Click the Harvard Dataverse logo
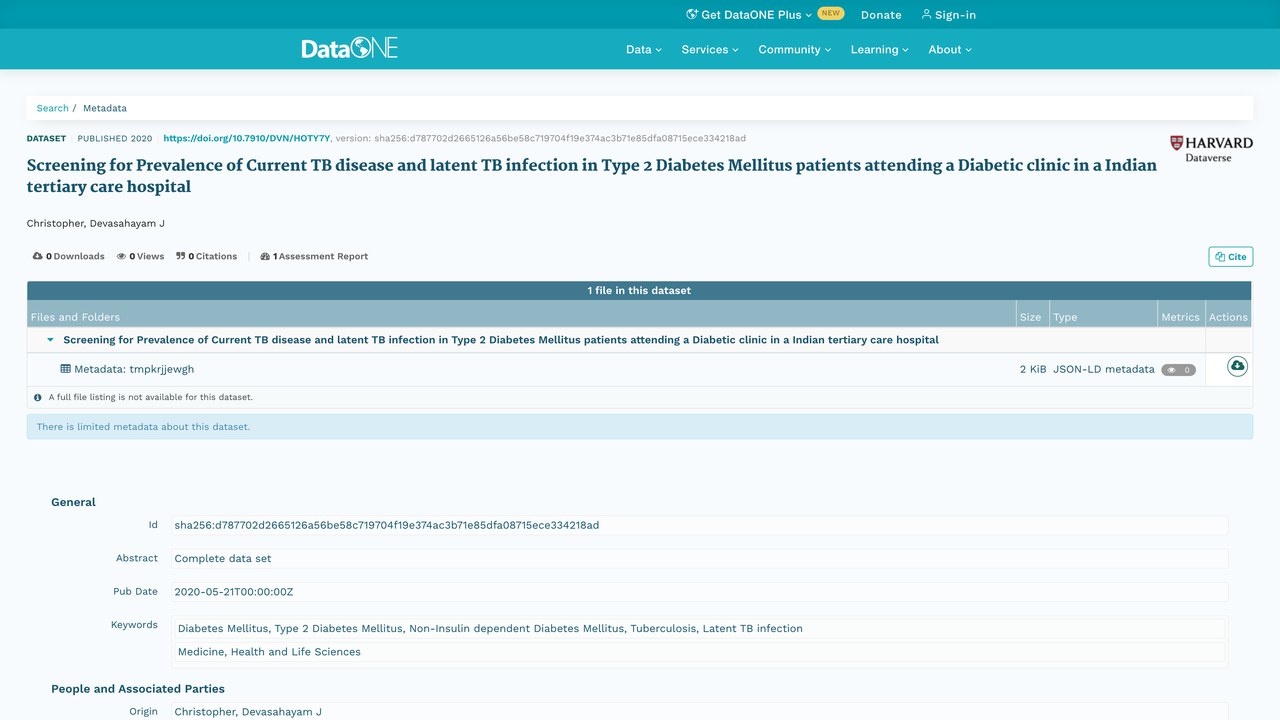The width and height of the screenshot is (1280, 720). click(1211, 149)
